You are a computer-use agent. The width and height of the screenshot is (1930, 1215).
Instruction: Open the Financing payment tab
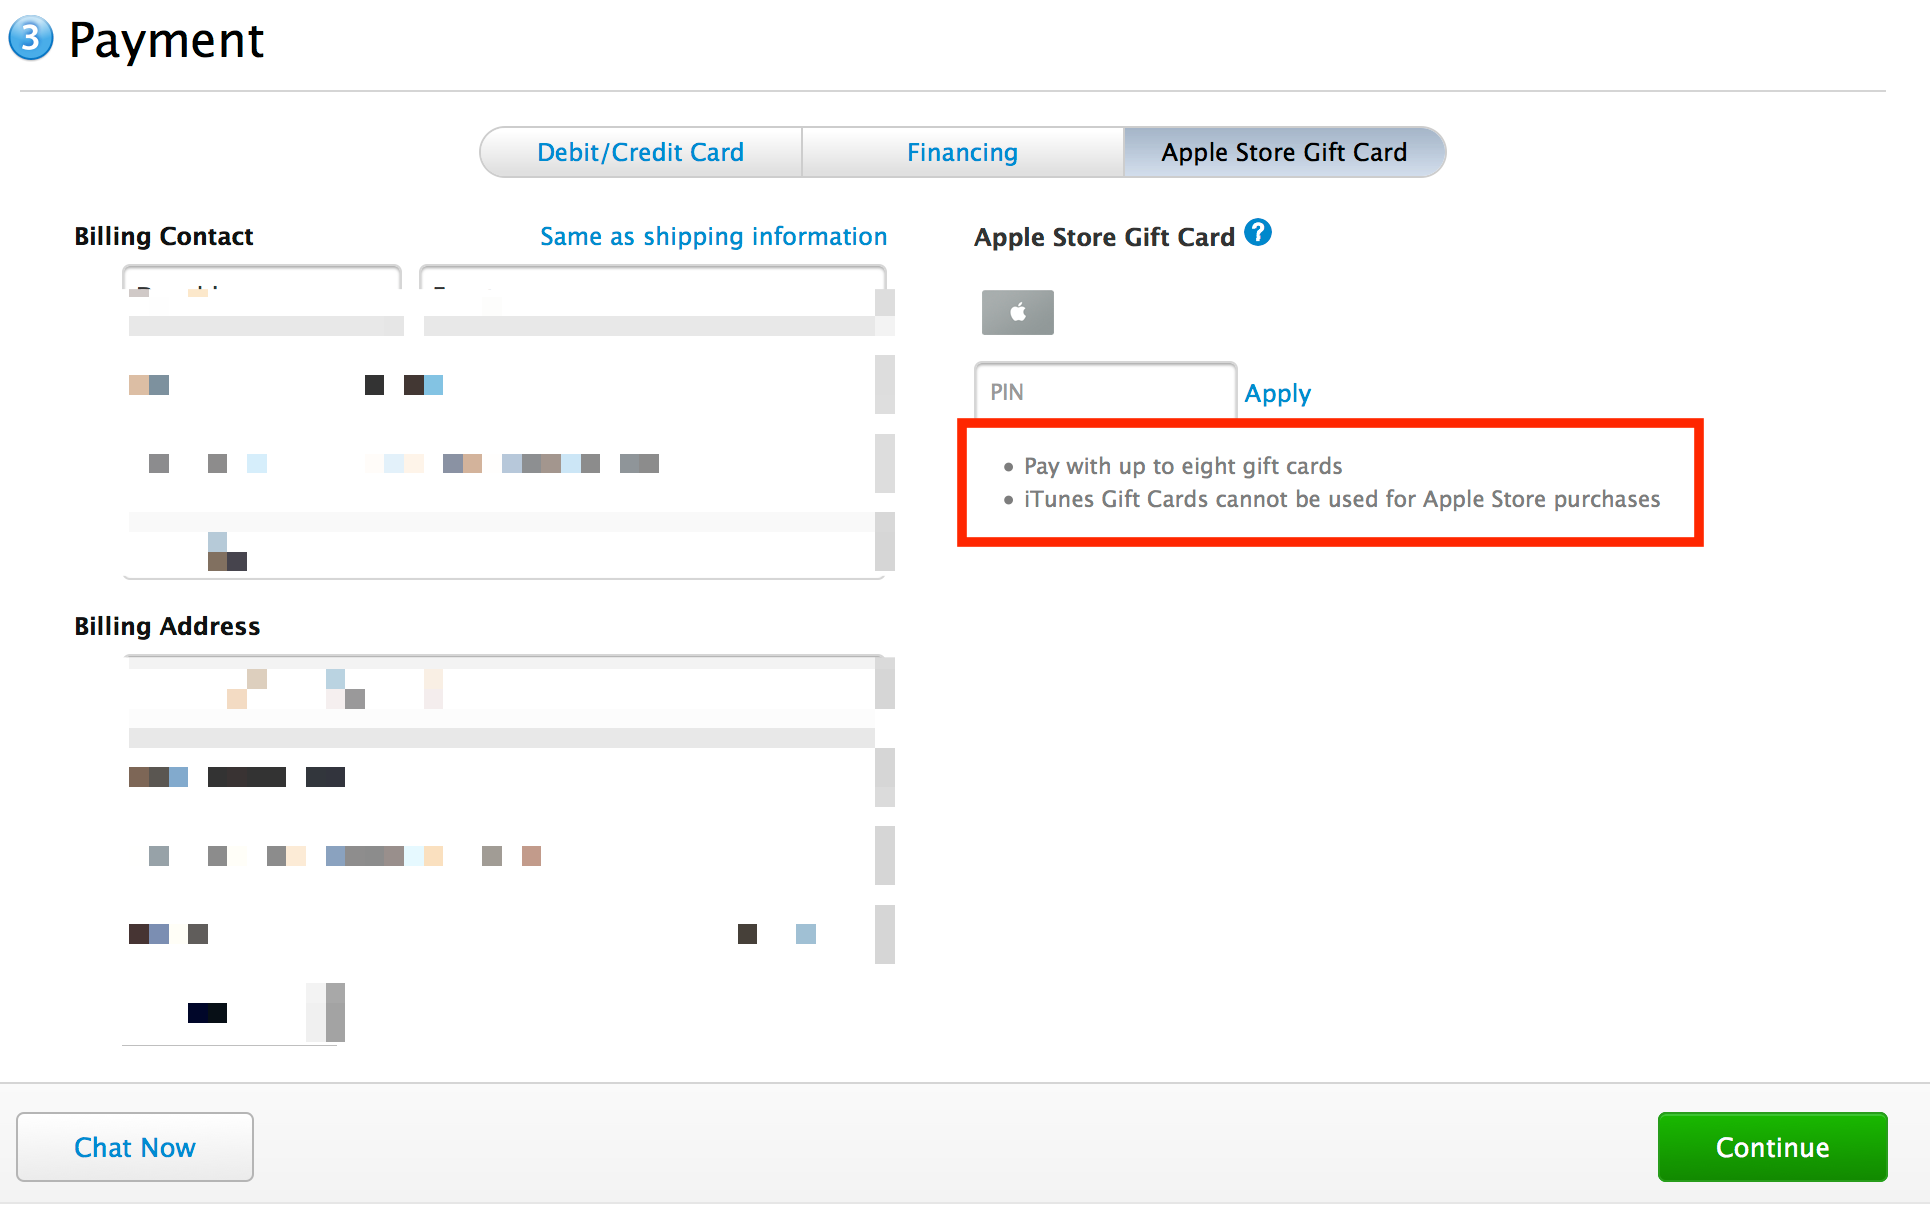pos(962,152)
